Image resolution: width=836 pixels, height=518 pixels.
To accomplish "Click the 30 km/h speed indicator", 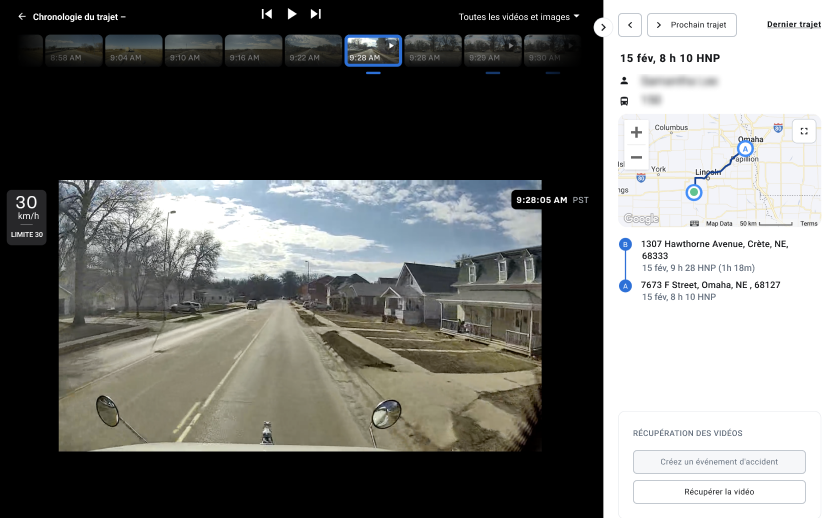I will tap(27, 217).
